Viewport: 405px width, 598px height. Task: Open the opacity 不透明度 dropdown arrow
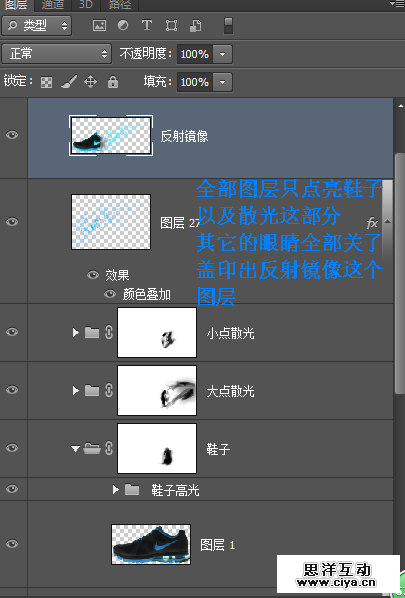click(223, 54)
